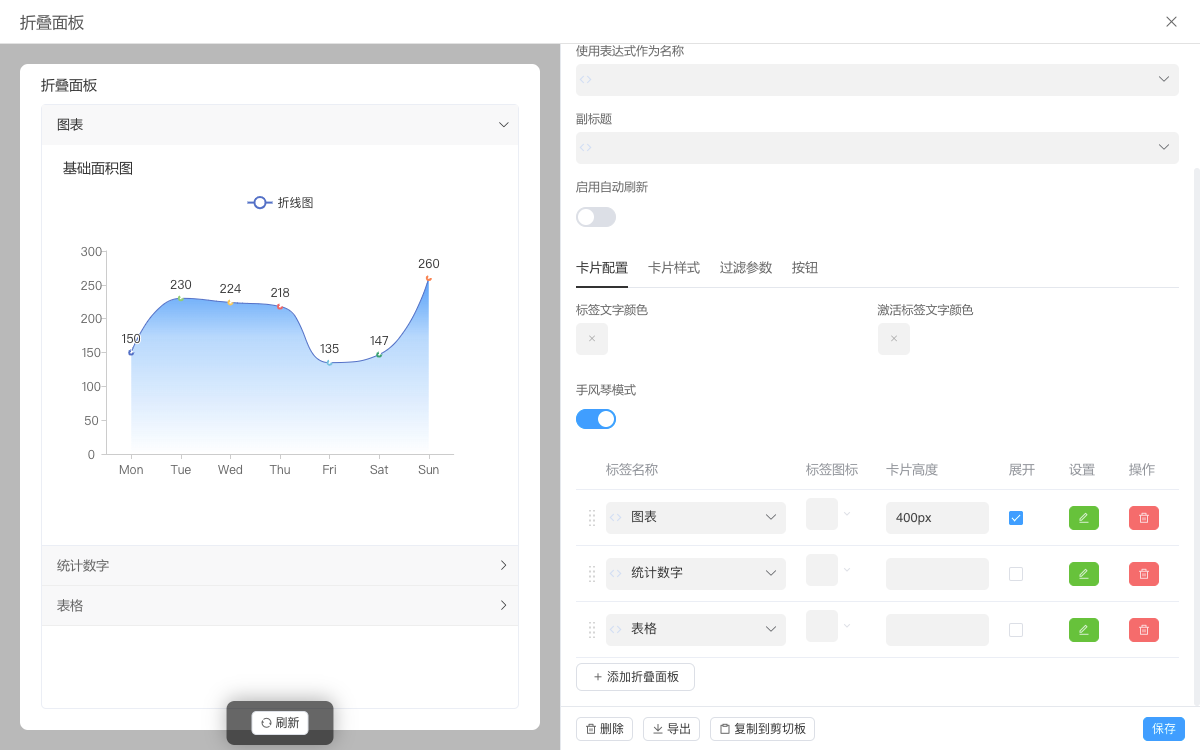The height and width of the screenshot is (750, 1200).
Task: Click the 折线图 line chart legend icon
Action: [259, 202]
